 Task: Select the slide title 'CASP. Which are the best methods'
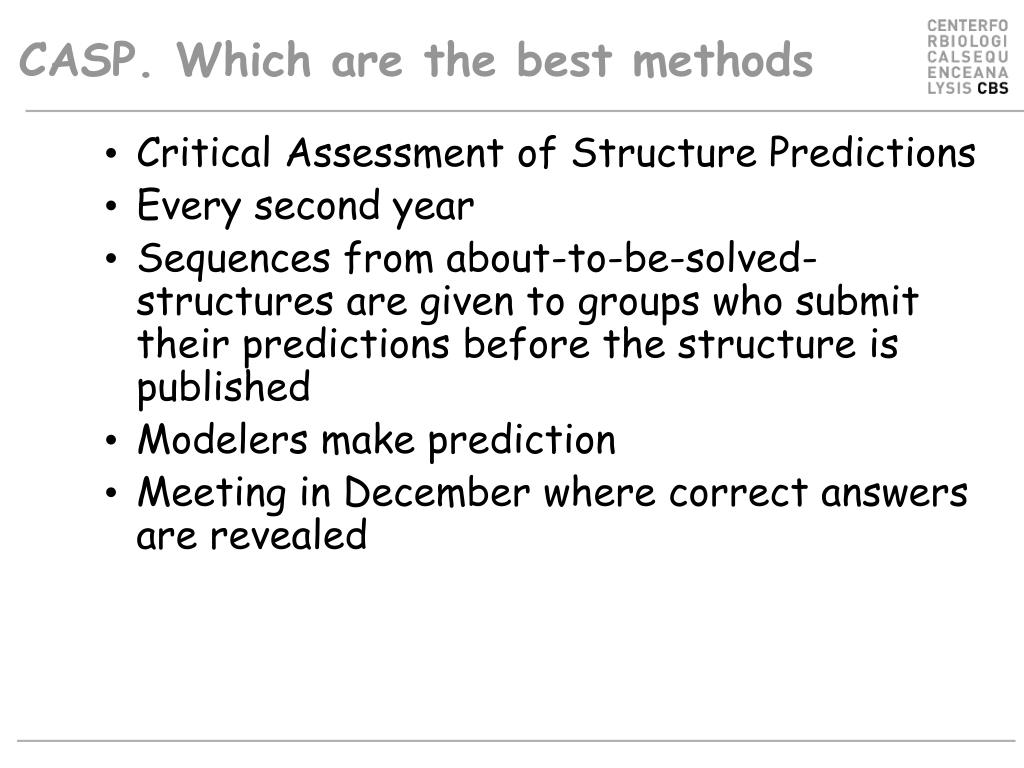[x=416, y=59]
